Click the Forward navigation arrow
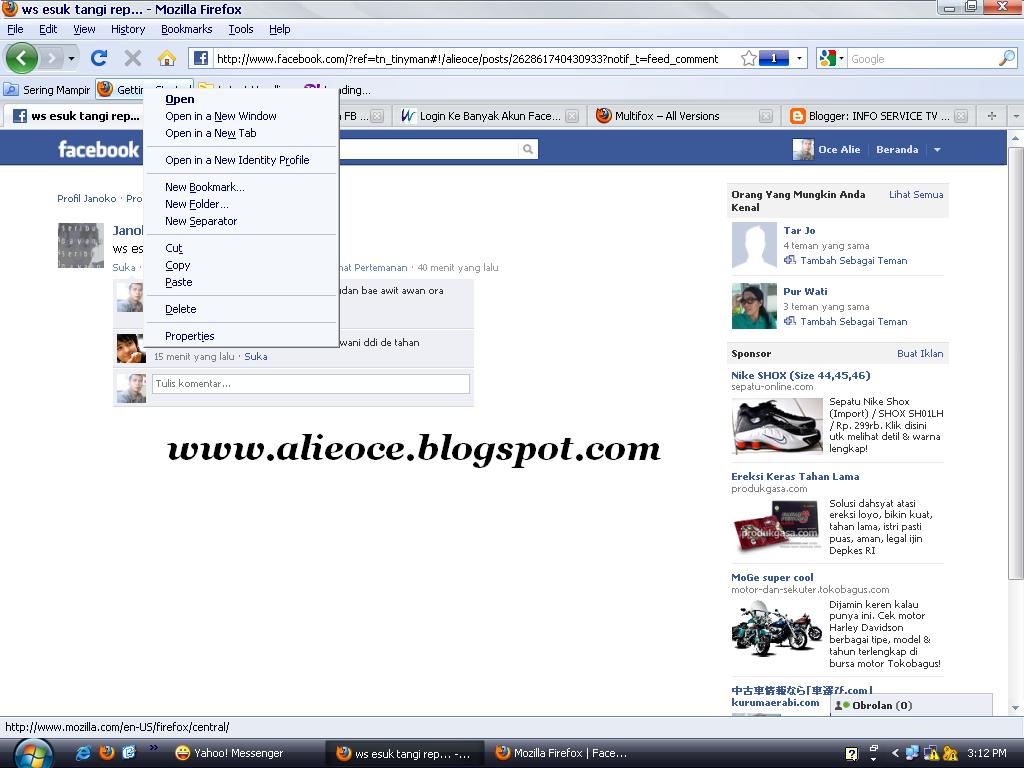The height and width of the screenshot is (768, 1024). (51, 59)
